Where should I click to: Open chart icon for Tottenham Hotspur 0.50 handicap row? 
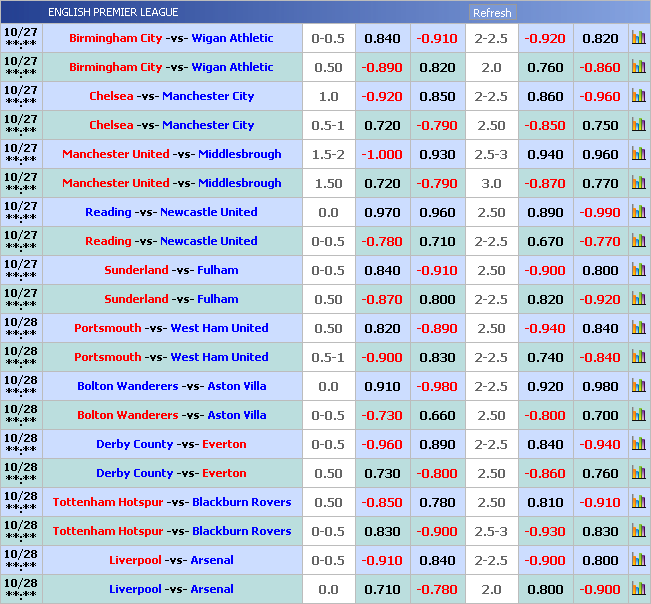tap(638, 503)
